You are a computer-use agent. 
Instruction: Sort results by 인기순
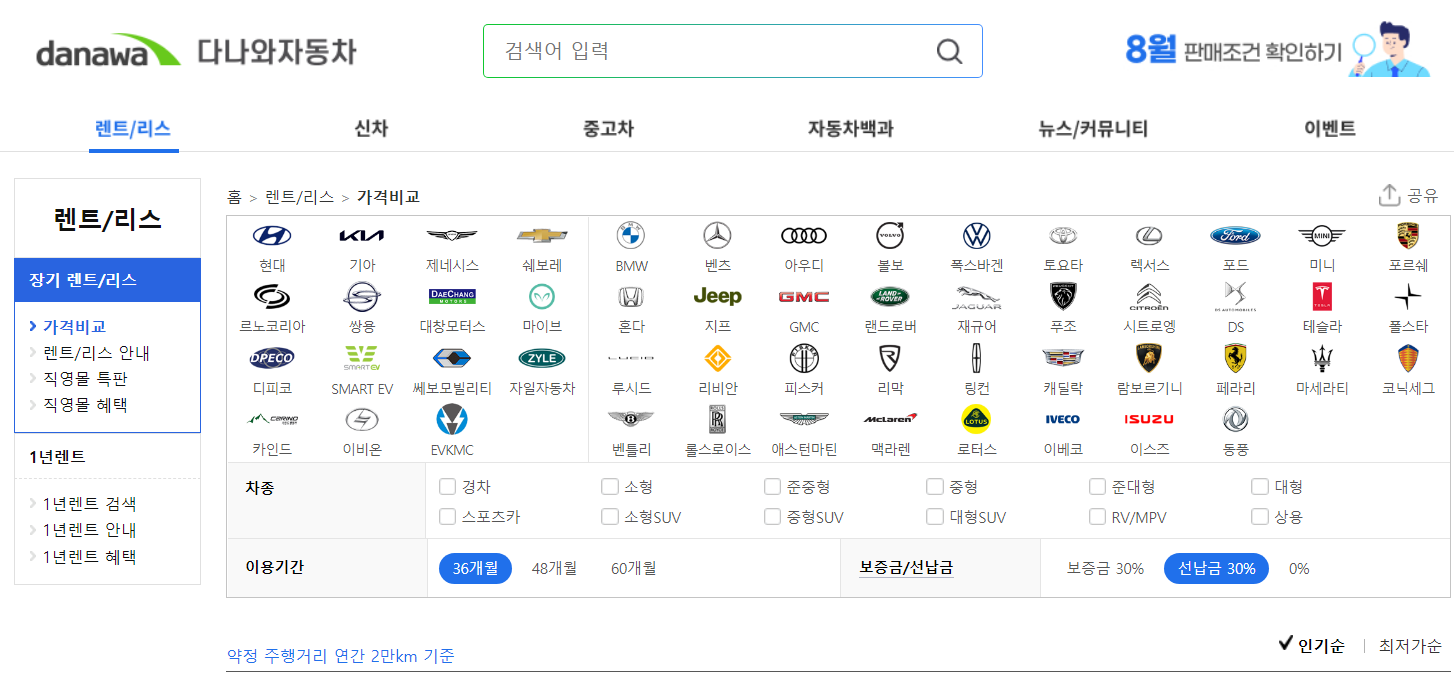click(x=1311, y=645)
